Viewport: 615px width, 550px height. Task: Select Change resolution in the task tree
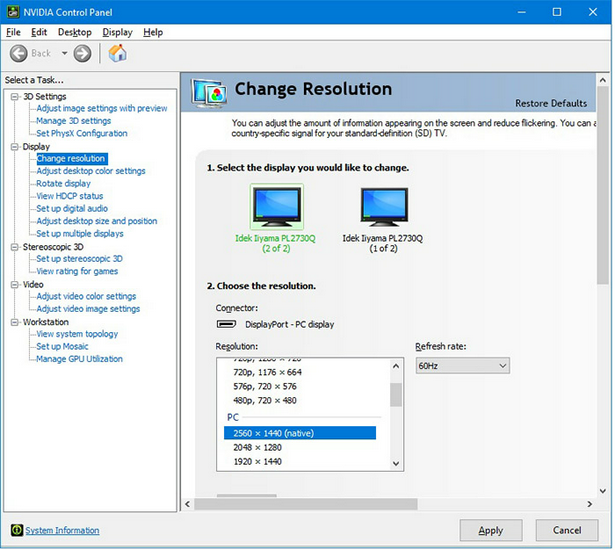71,158
